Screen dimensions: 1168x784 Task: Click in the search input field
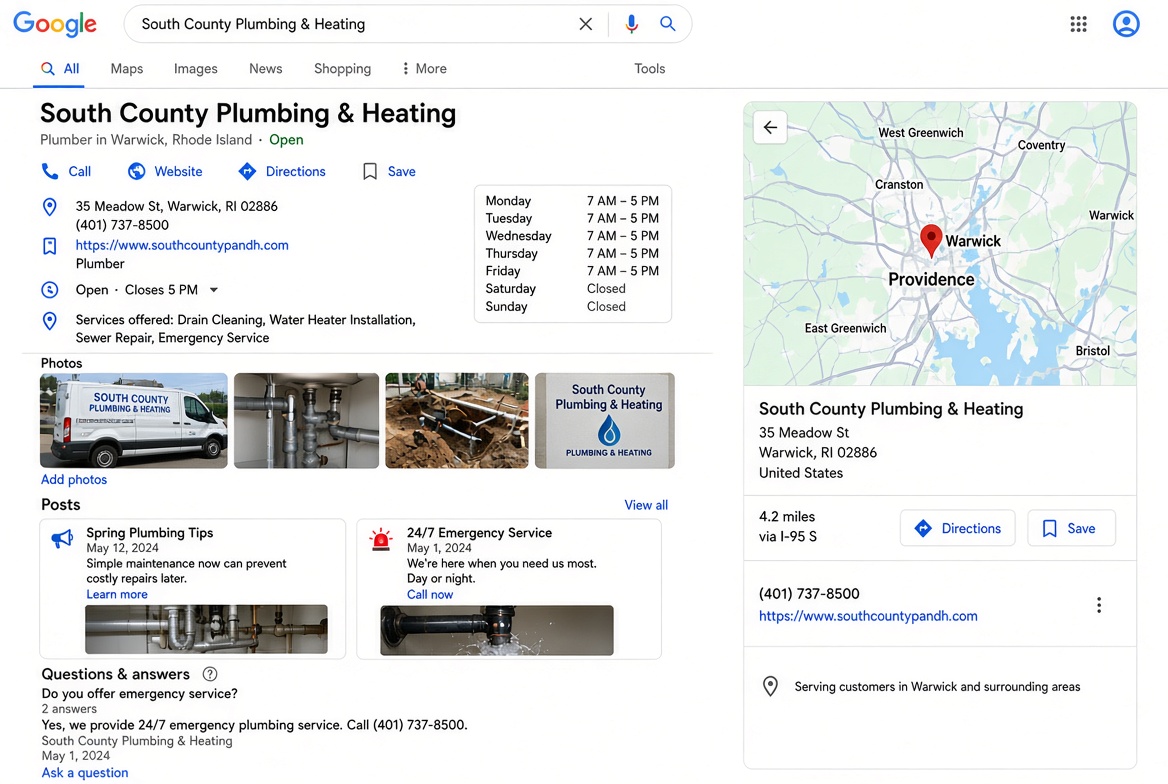click(x=354, y=24)
